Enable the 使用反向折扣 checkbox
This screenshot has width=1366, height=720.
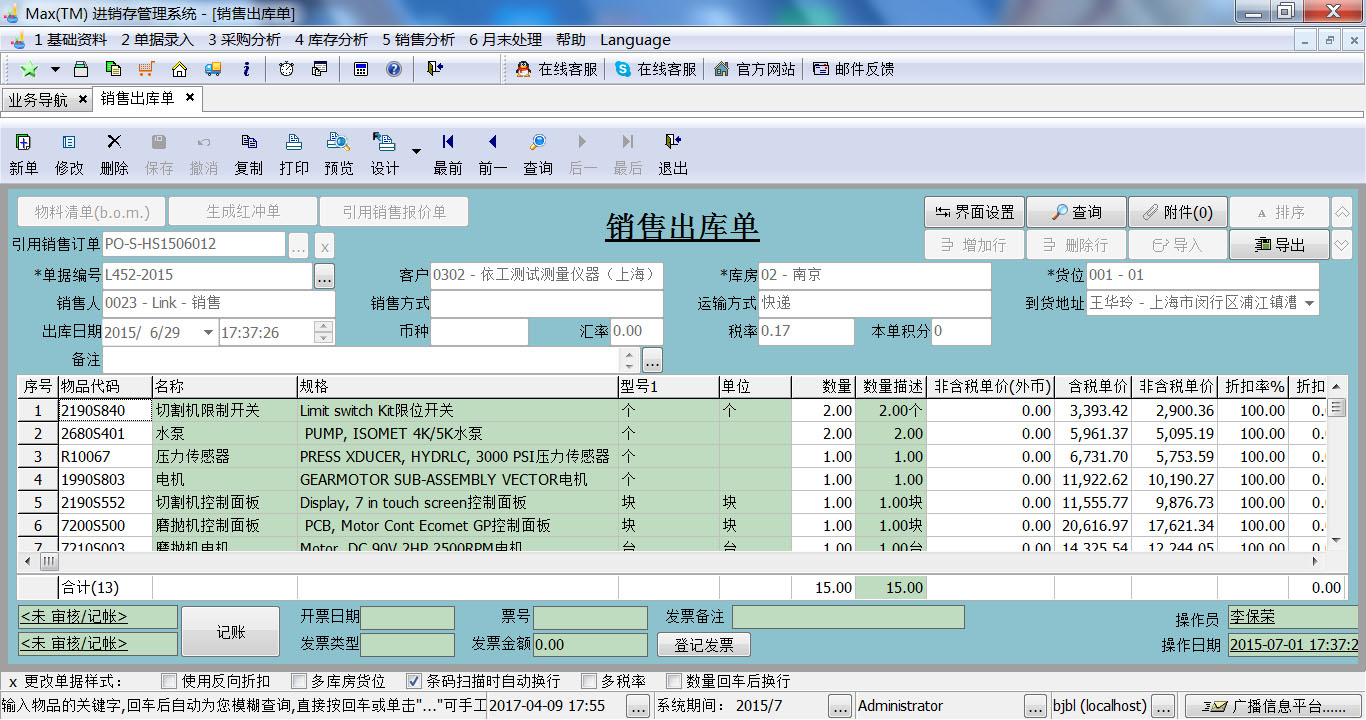169,681
